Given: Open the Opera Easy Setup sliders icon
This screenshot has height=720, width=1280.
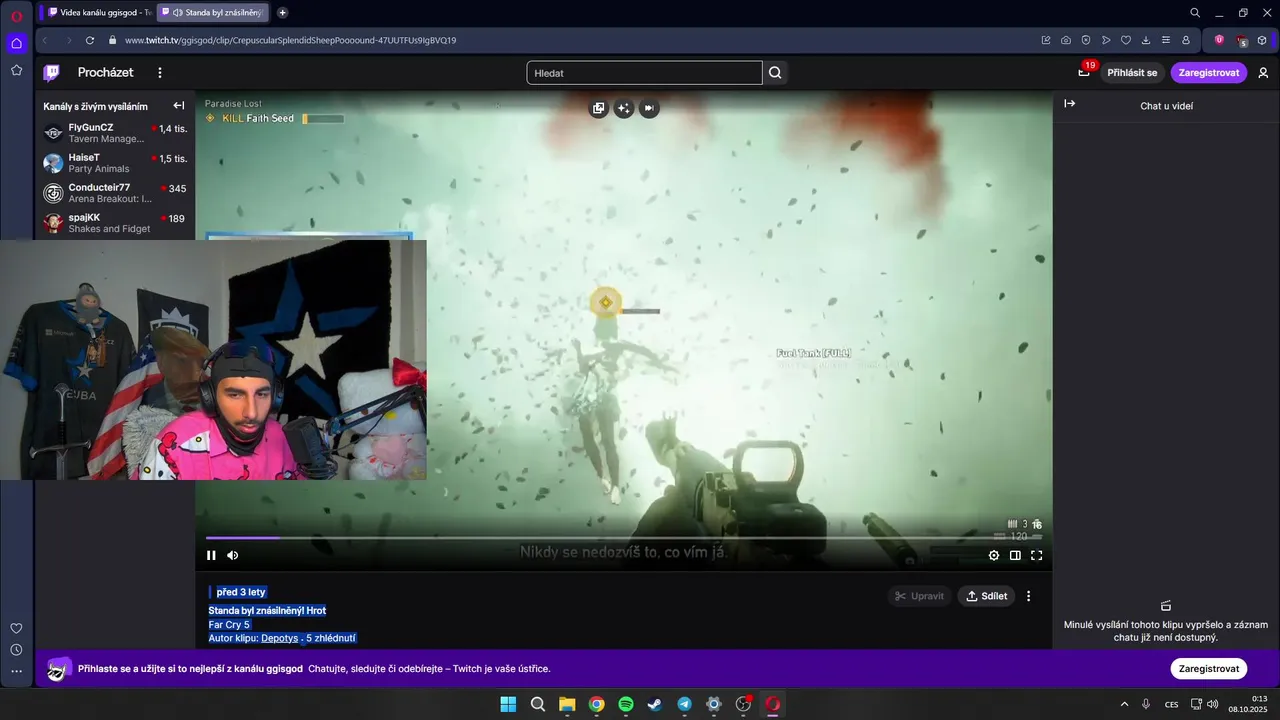Looking at the screenshot, I should click(1166, 40).
